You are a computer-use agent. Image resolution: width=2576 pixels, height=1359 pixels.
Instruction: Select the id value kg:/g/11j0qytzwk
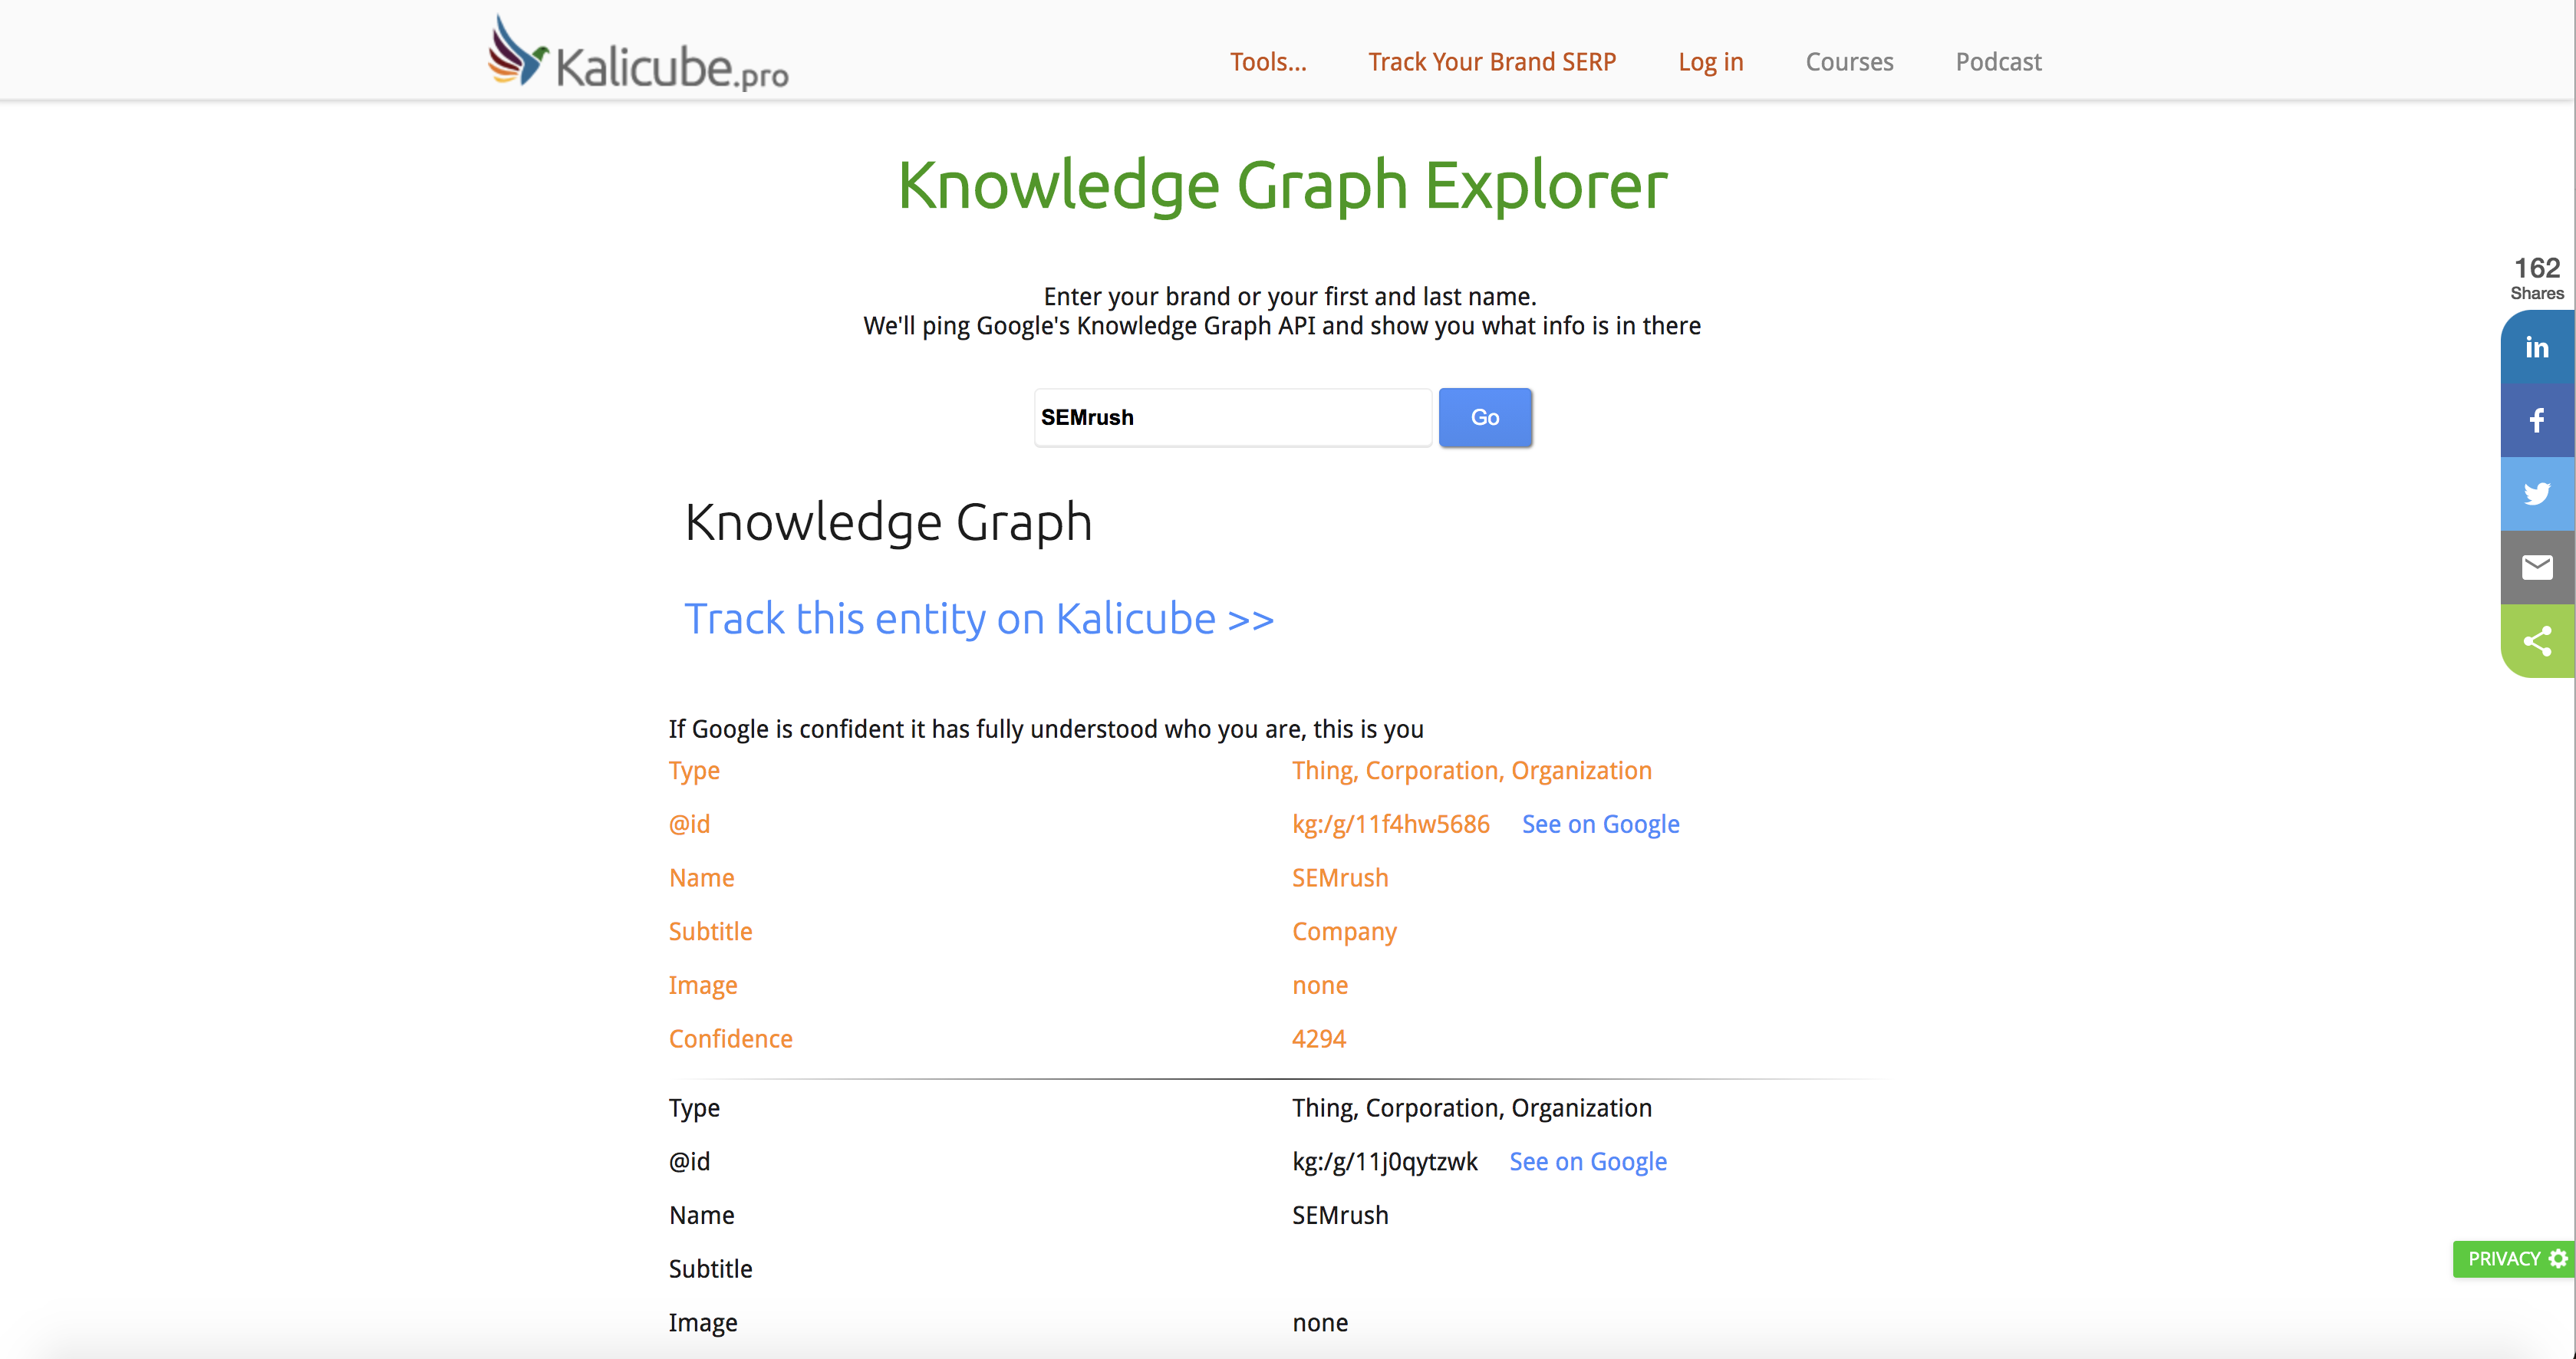click(1384, 1161)
